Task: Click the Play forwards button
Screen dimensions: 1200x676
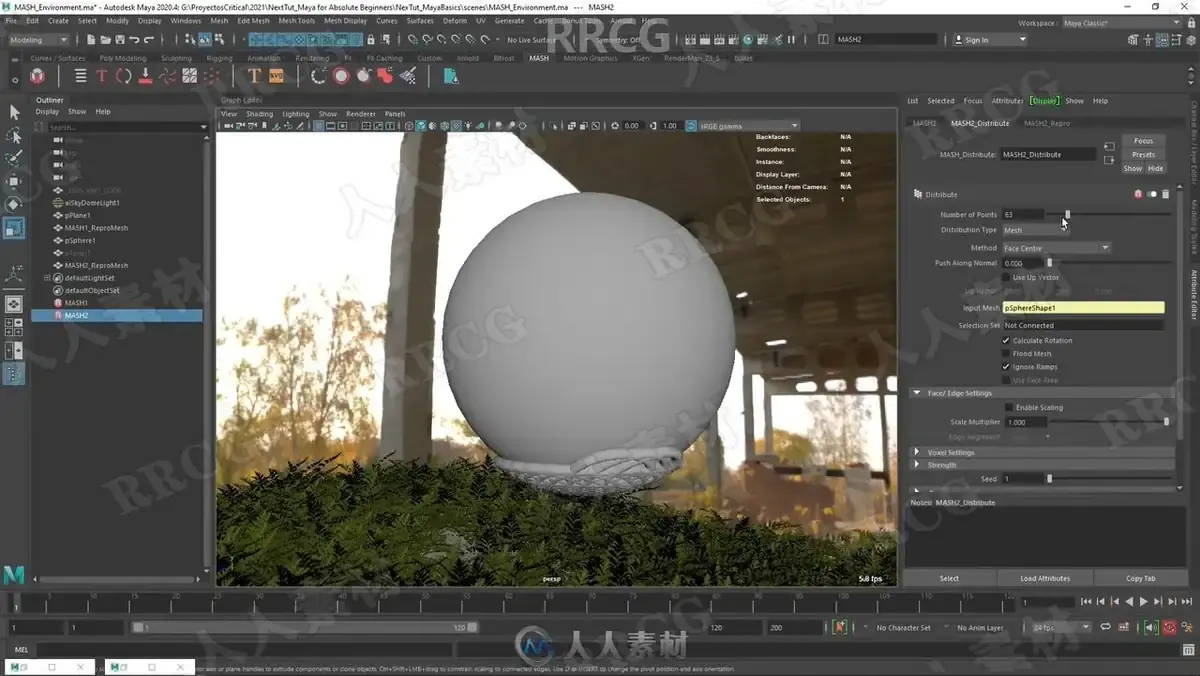Action: tap(1144, 602)
